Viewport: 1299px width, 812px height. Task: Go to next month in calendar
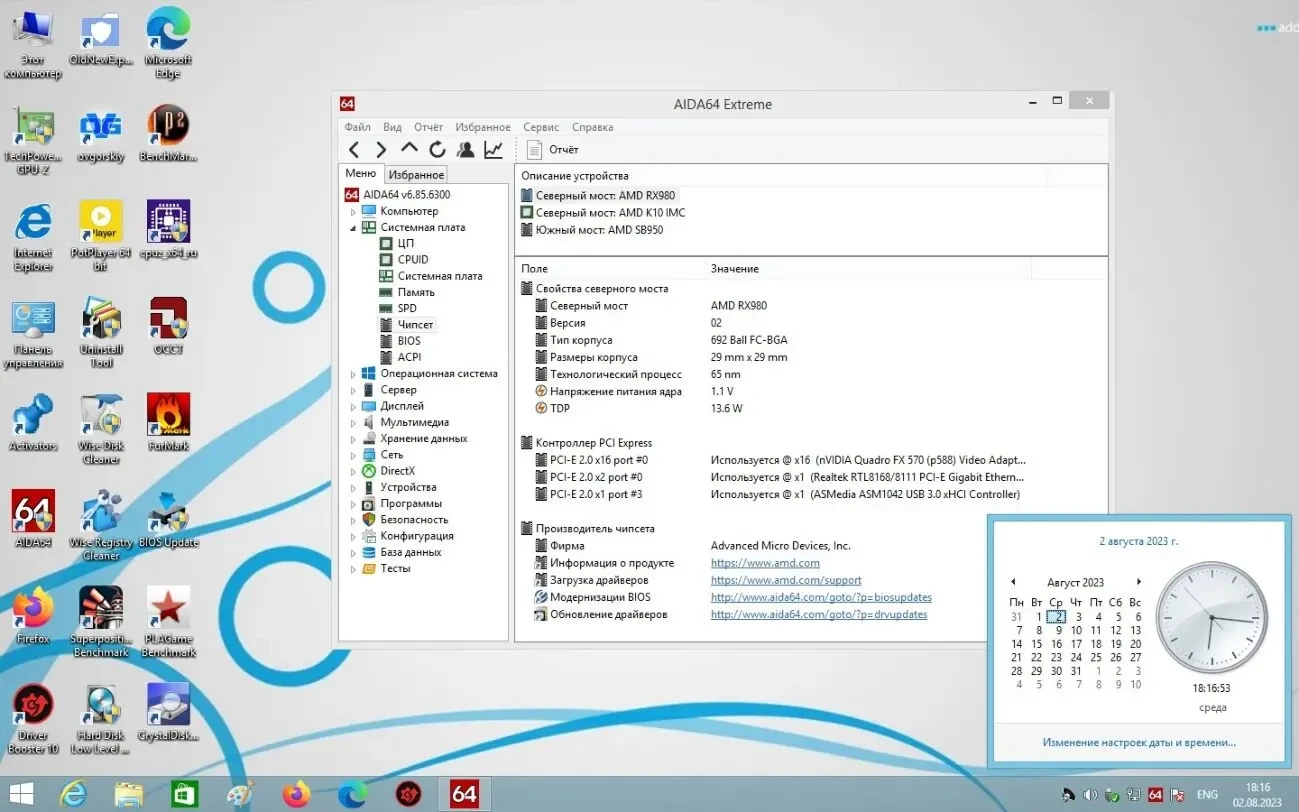pos(1138,582)
